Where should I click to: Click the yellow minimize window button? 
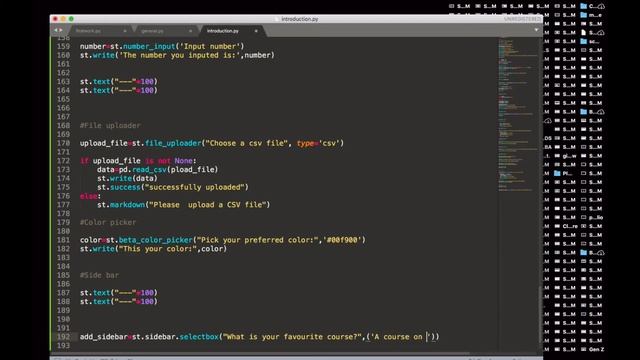(x=63, y=19)
